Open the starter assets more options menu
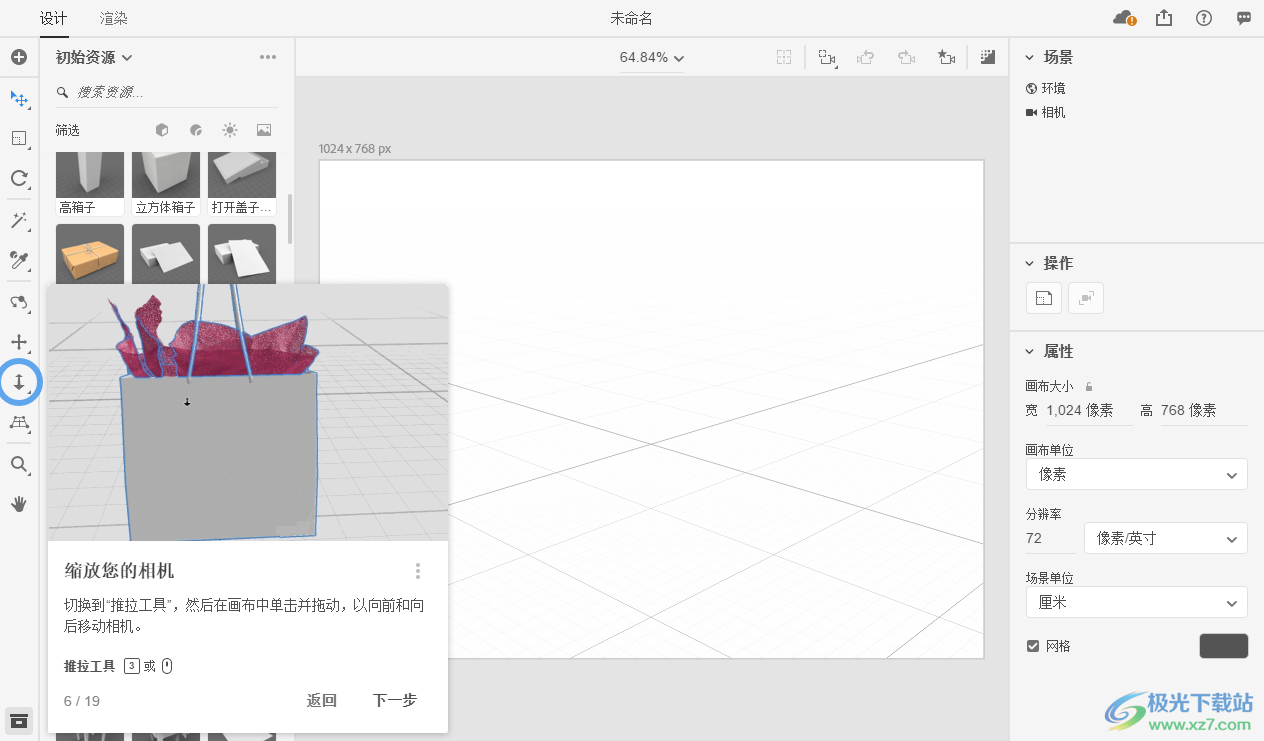This screenshot has width=1264, height=741. [x=268, y=57]
